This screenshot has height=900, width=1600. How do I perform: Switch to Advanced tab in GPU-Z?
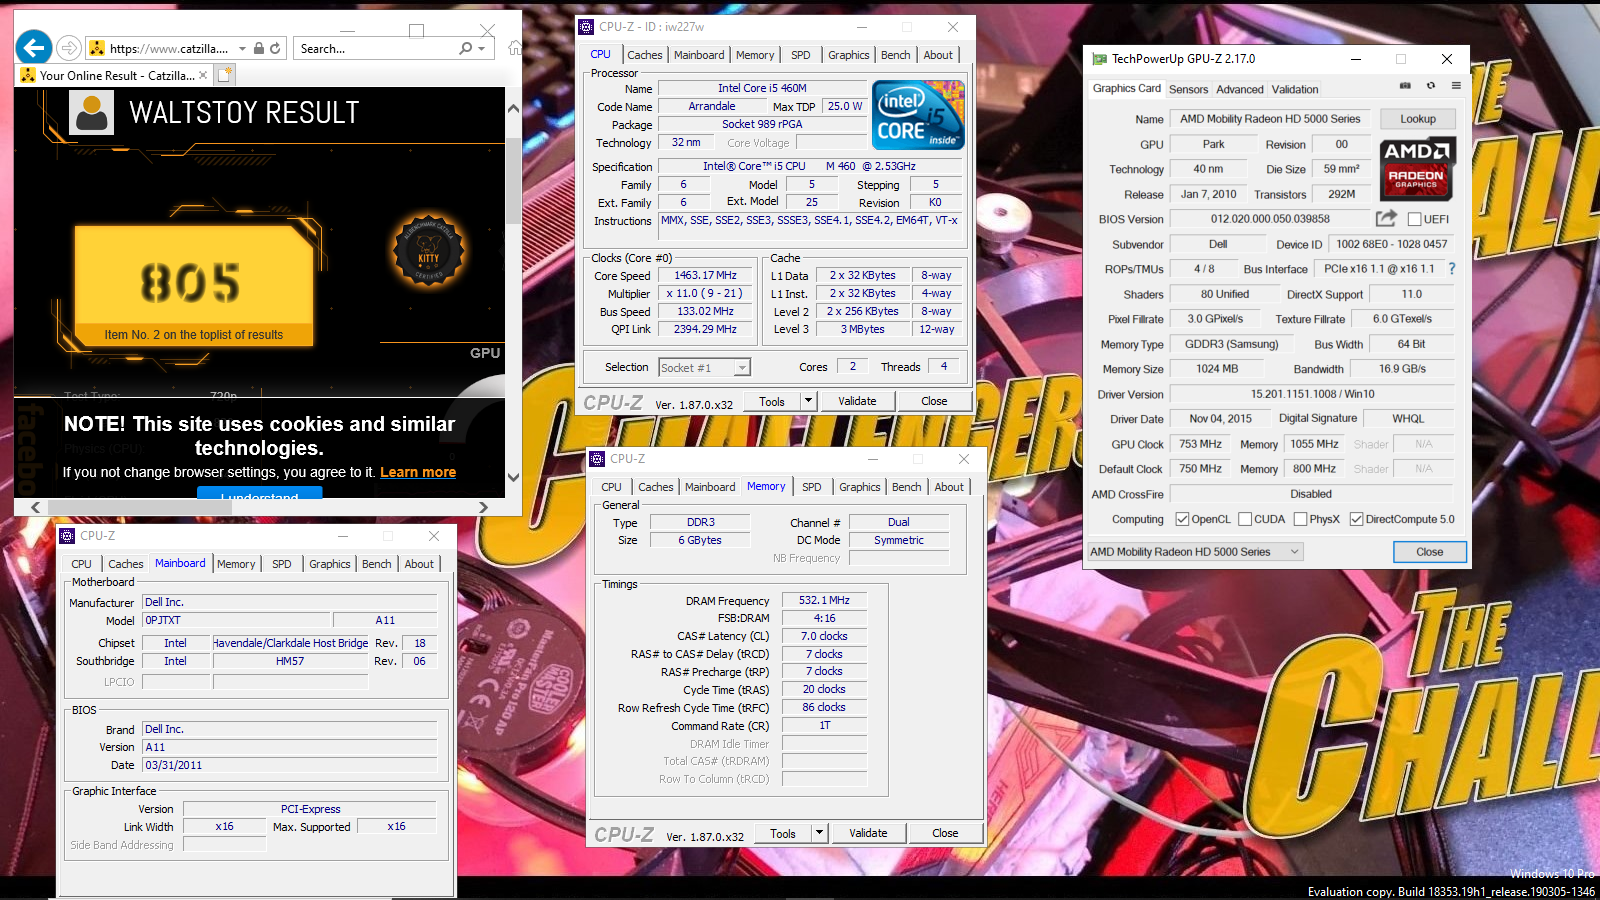click(1240, 89)
